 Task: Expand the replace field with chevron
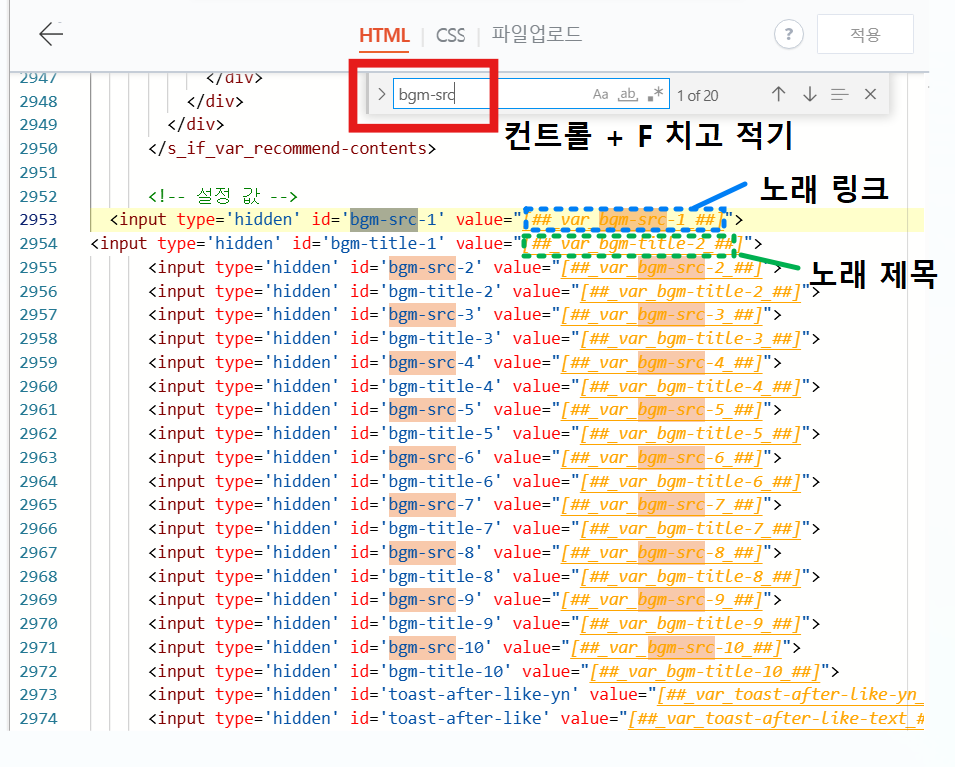coord(381,94)
